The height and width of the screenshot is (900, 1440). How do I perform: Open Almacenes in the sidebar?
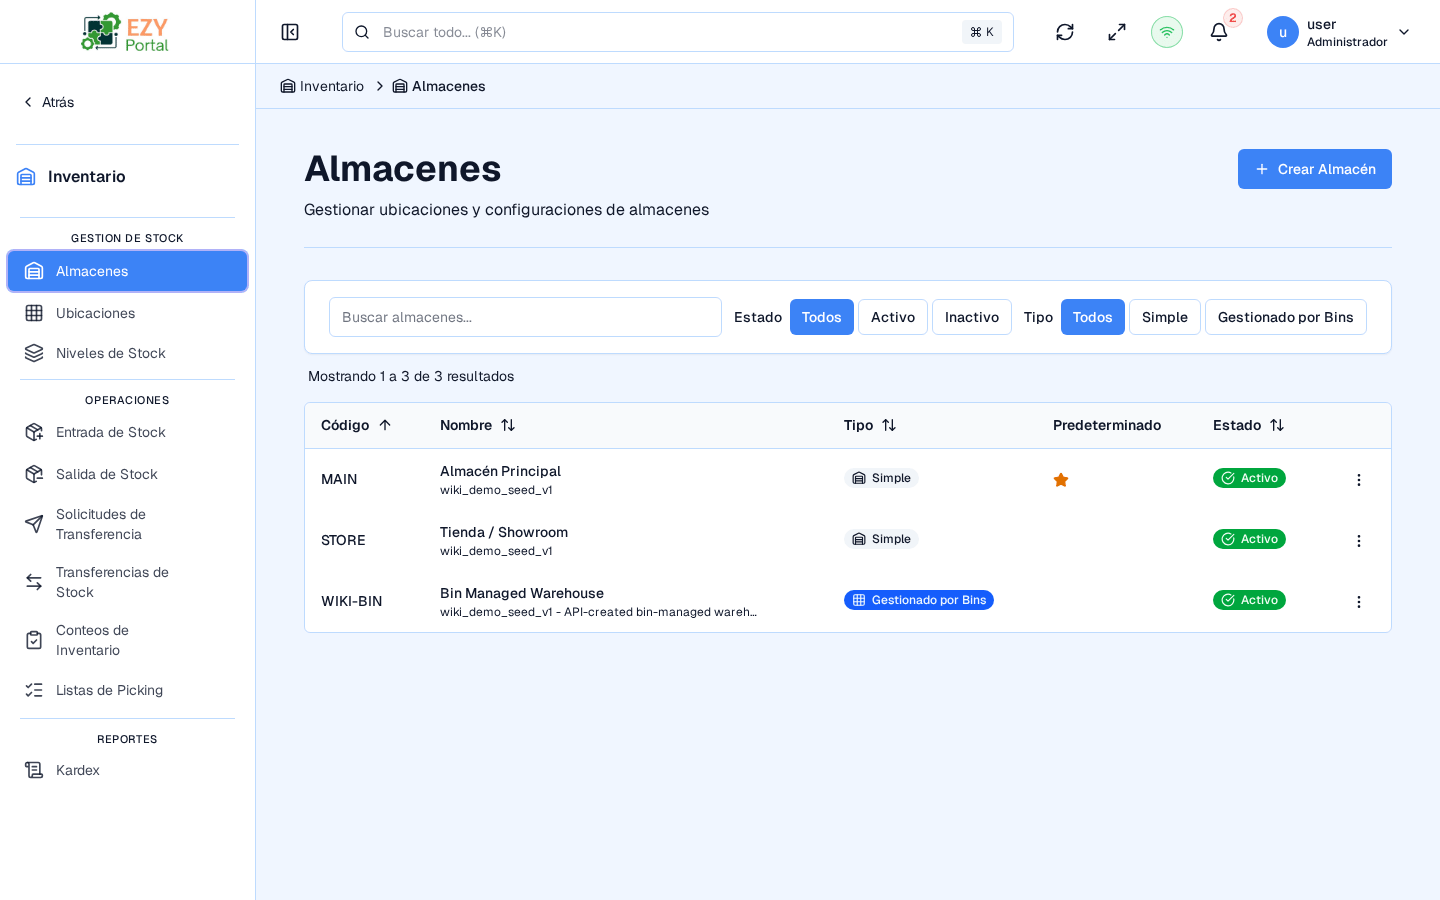click(x=127, y=271)
